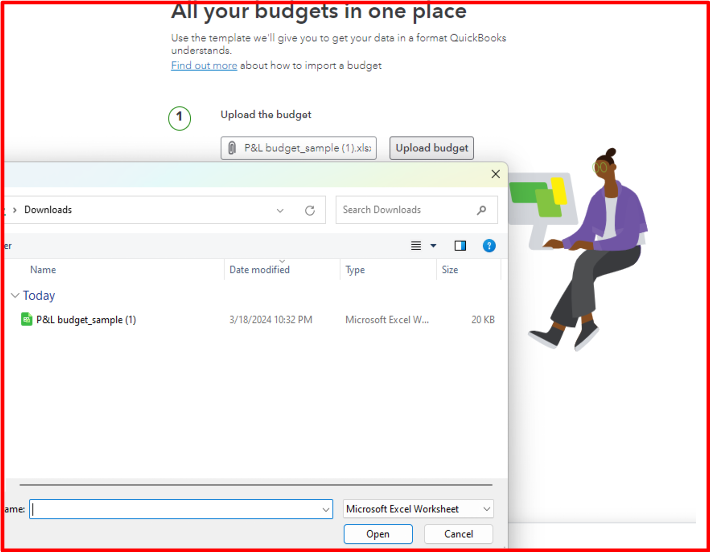Click in the Search Downloads box

point(417,210)
